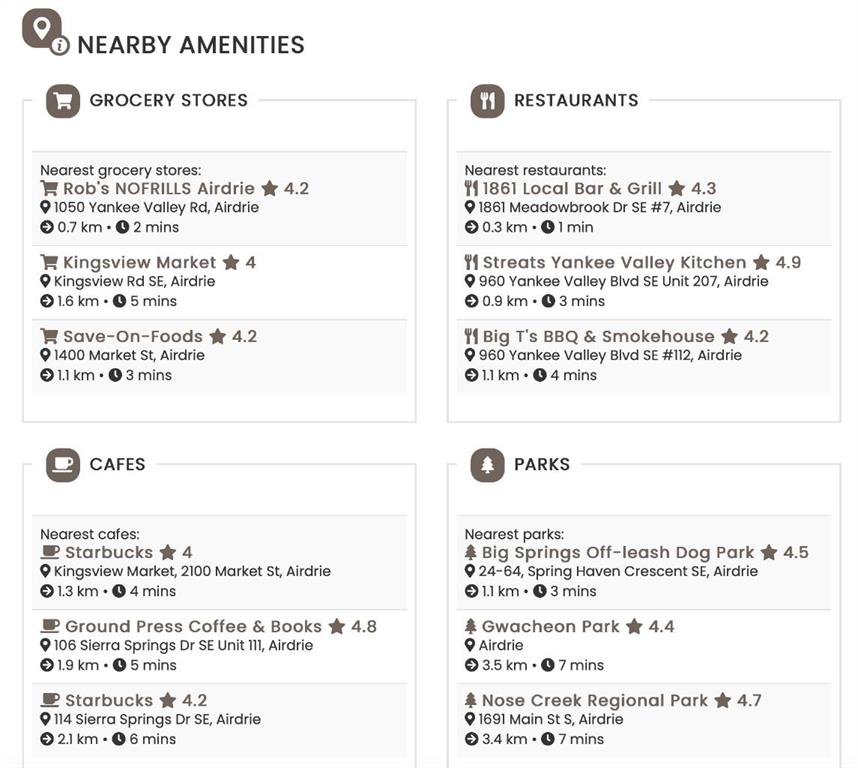Click direction arrow icon beside 0.3 km
The image size is (858, 768).
click(471, 227)
